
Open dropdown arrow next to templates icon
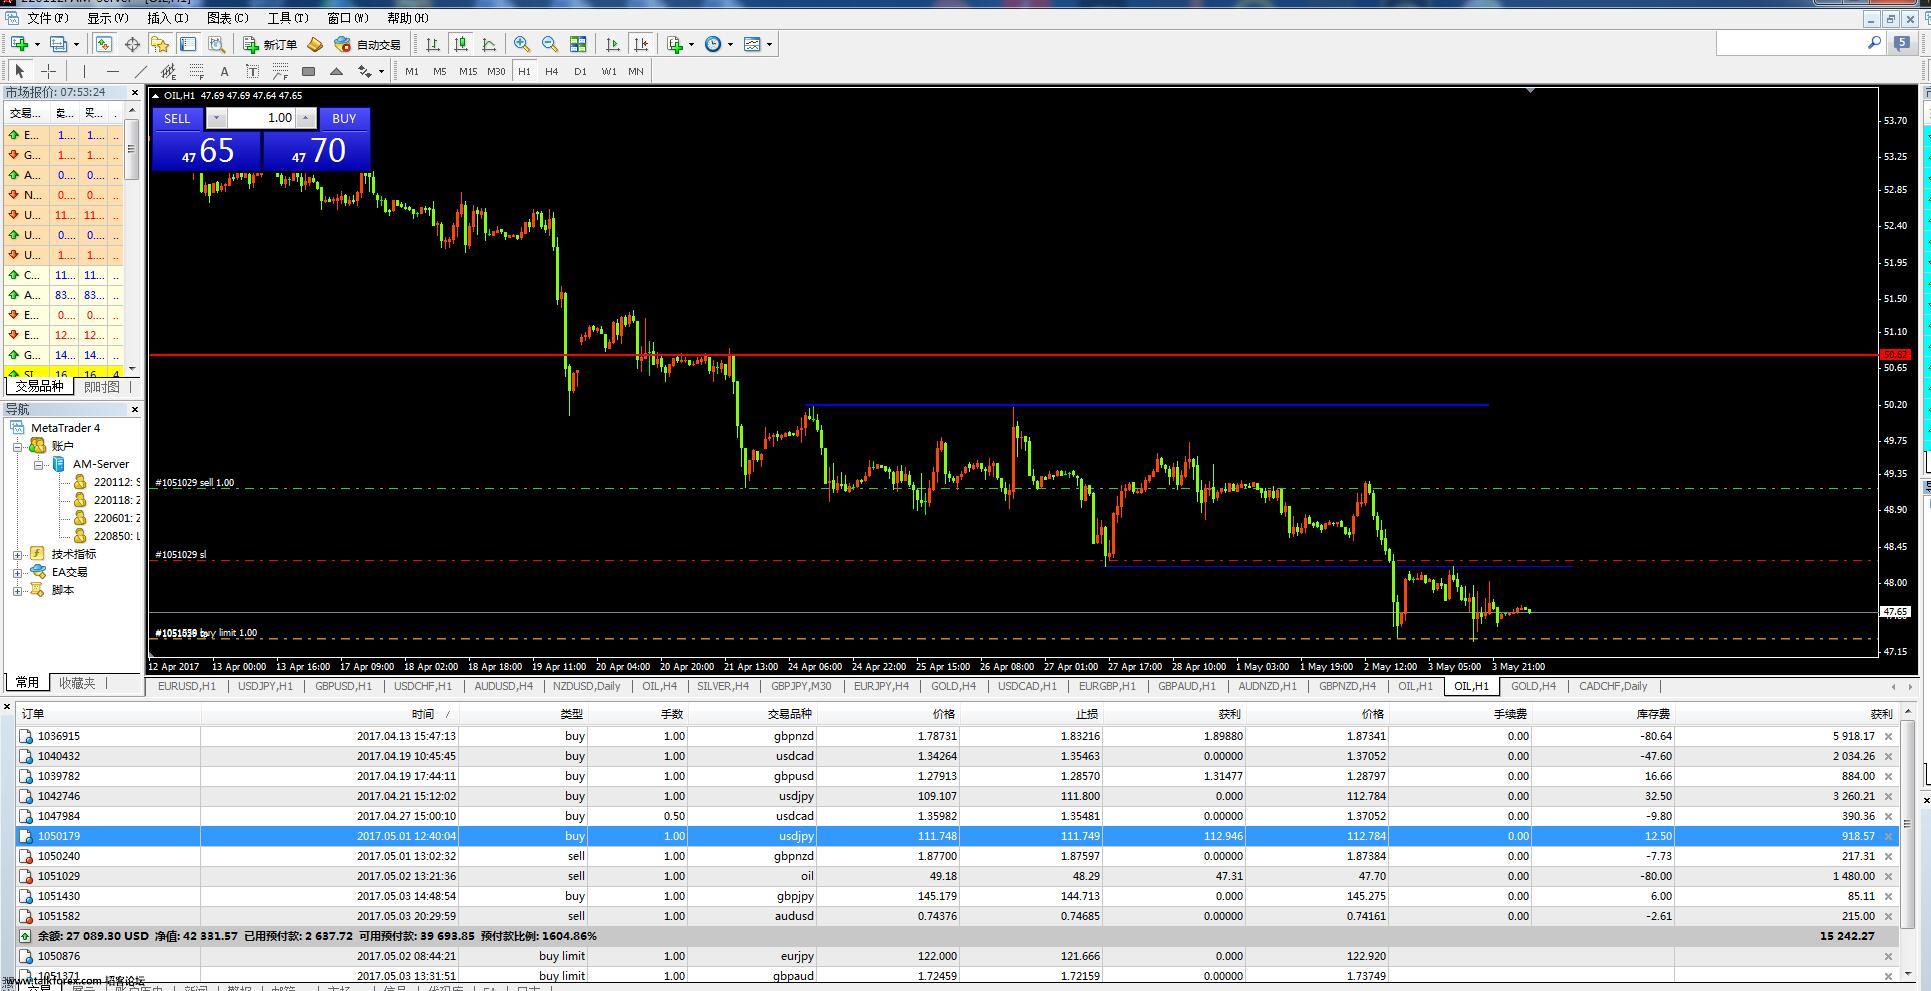[769, 44]
